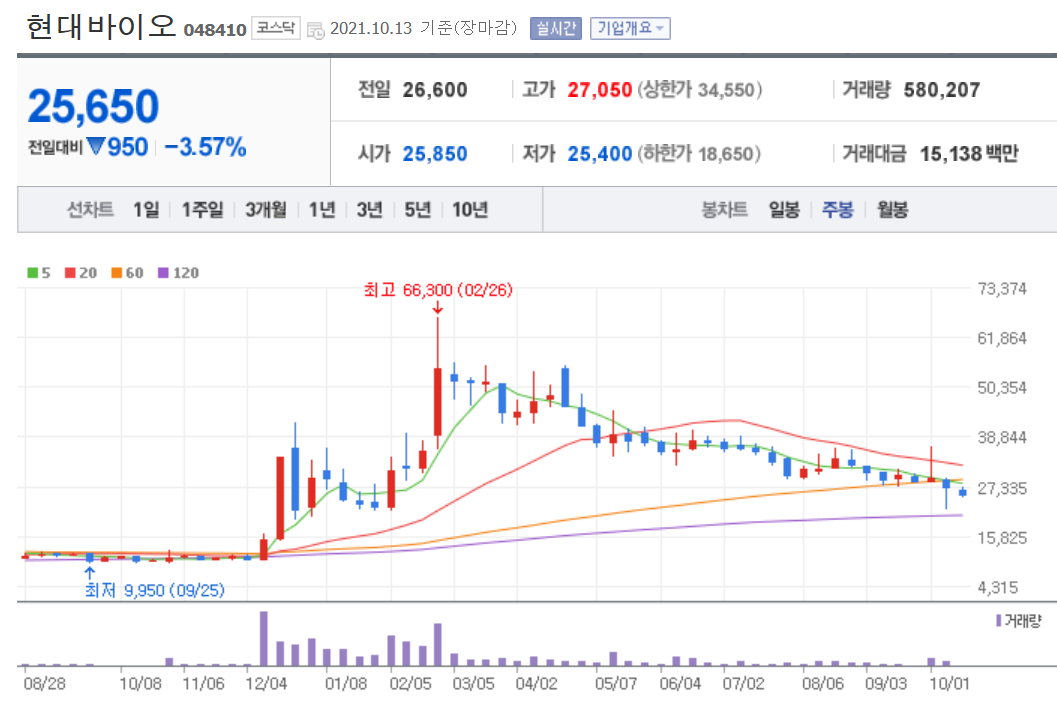
Task: Click the tallest volume bar near 12/04
Action: [x=264, y=639]
